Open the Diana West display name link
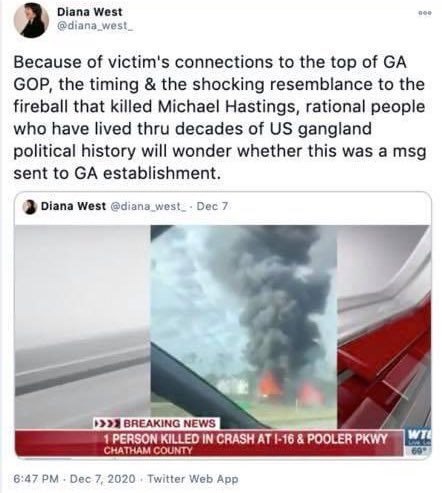 pos(89,12)
